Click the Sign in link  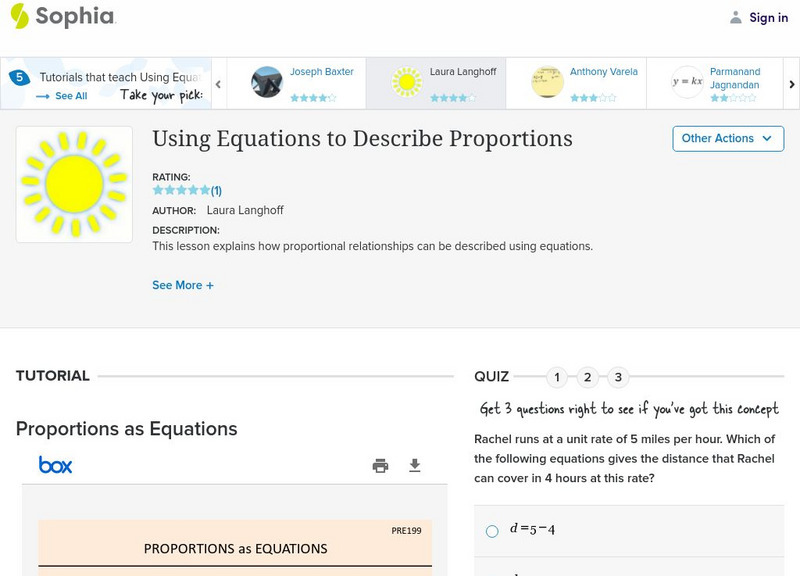click(x=768, y=17)
